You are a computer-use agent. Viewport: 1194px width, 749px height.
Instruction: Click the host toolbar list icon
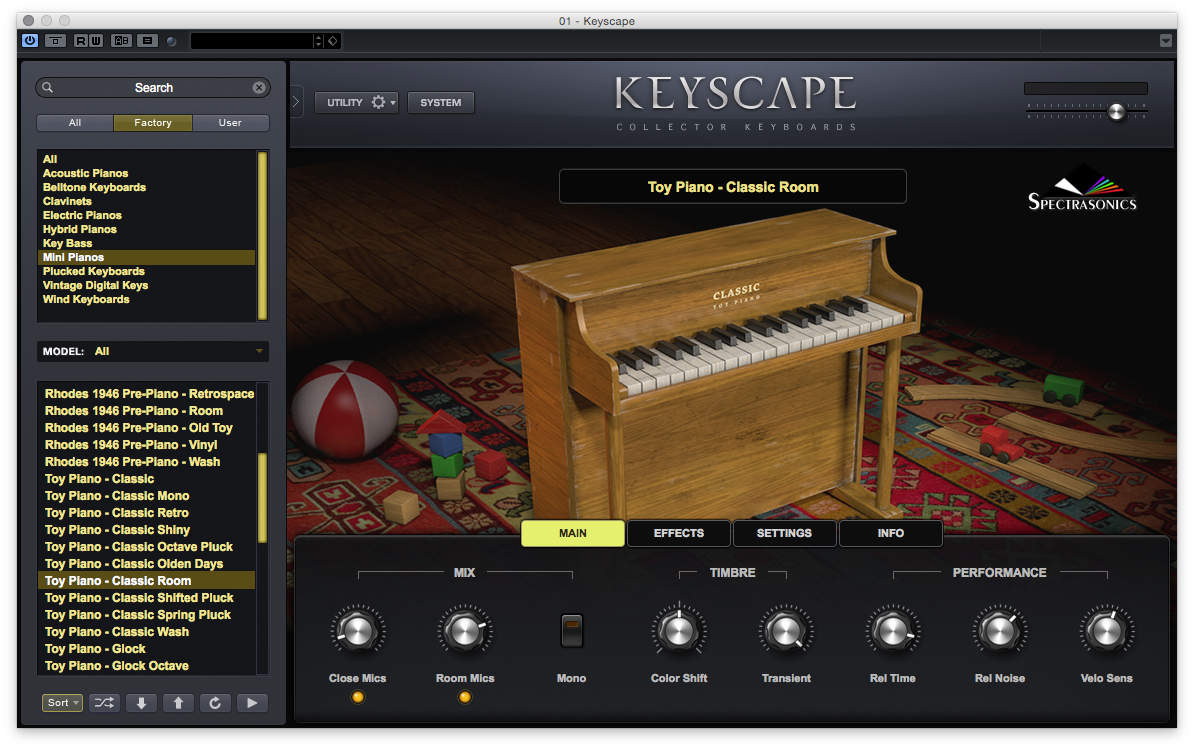click(148, 40)
